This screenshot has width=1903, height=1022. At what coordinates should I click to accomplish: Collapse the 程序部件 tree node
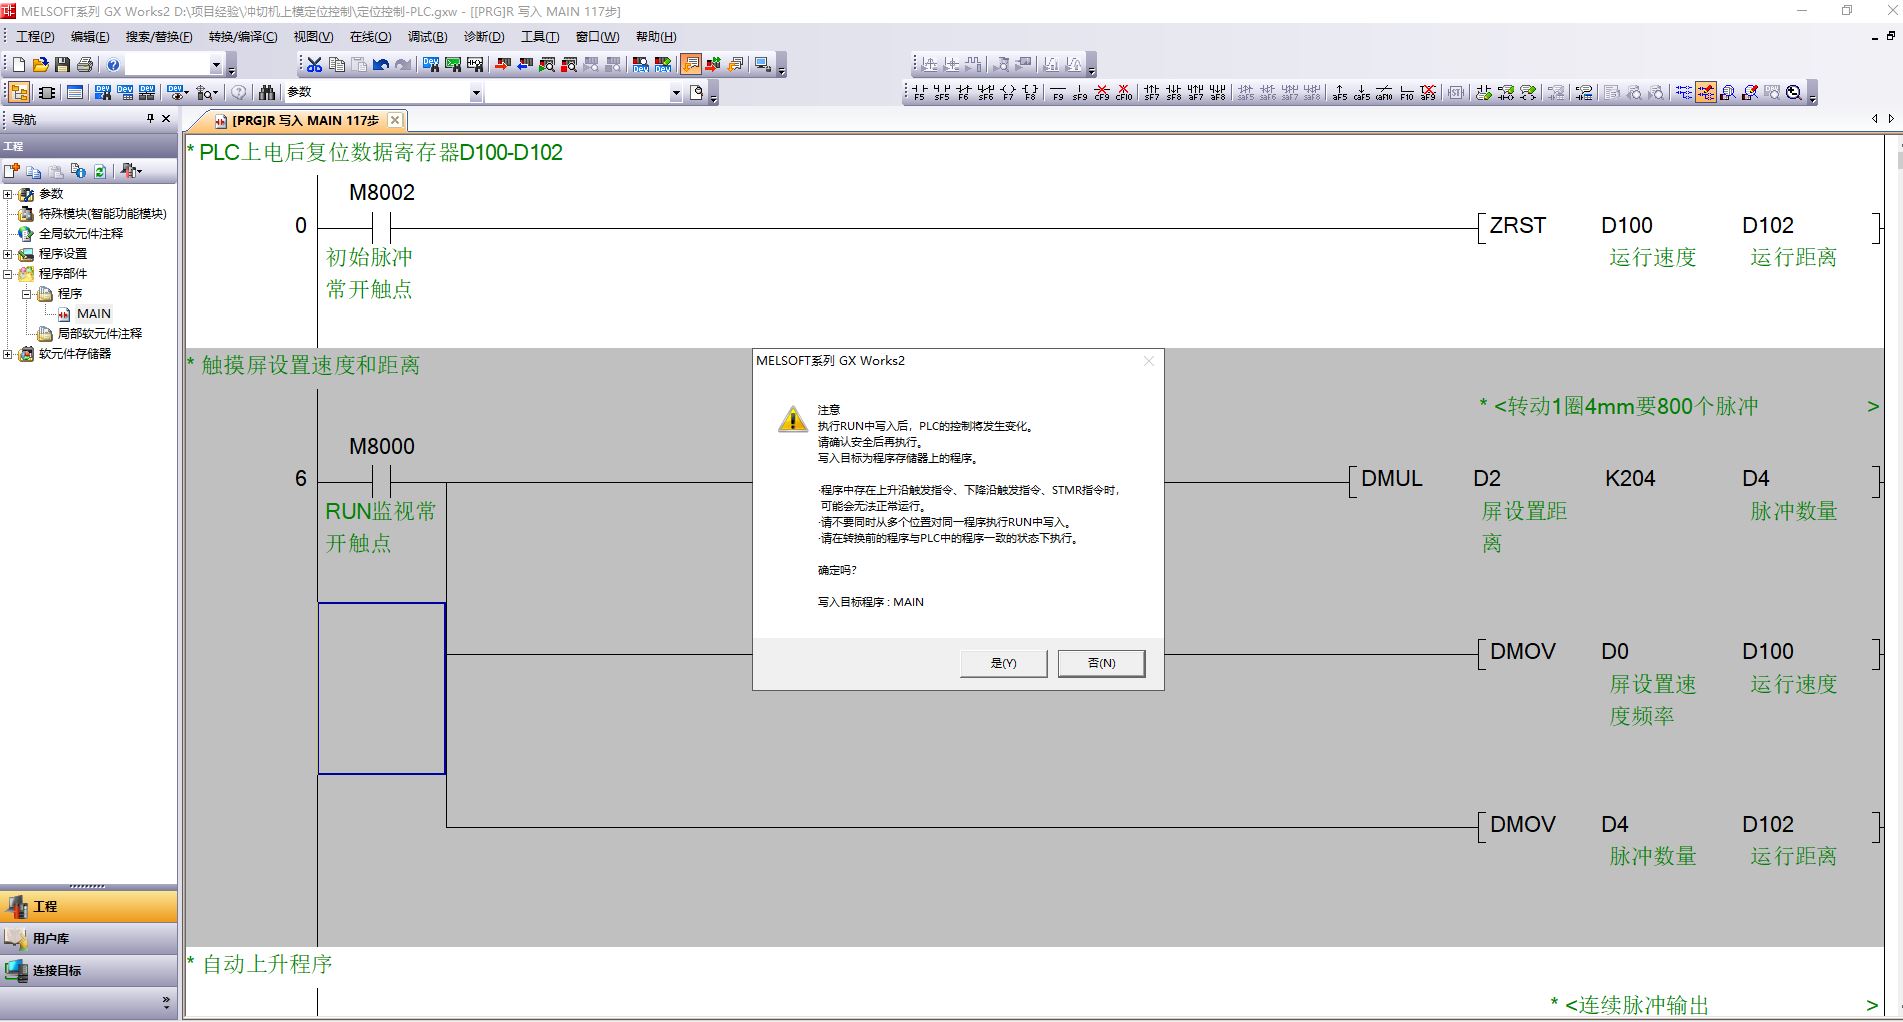pyautogui.click(x=8, y=274)
